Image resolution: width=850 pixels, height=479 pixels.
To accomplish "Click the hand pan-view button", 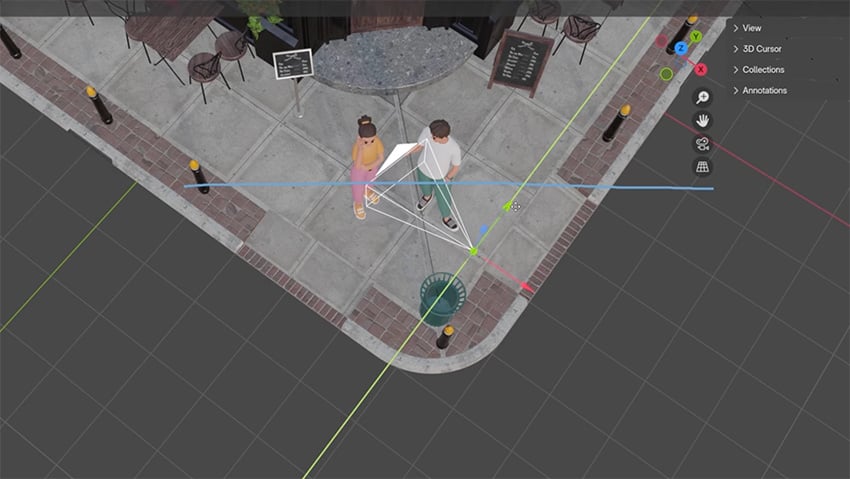I will pyautogui.click(x=703, y=120).
